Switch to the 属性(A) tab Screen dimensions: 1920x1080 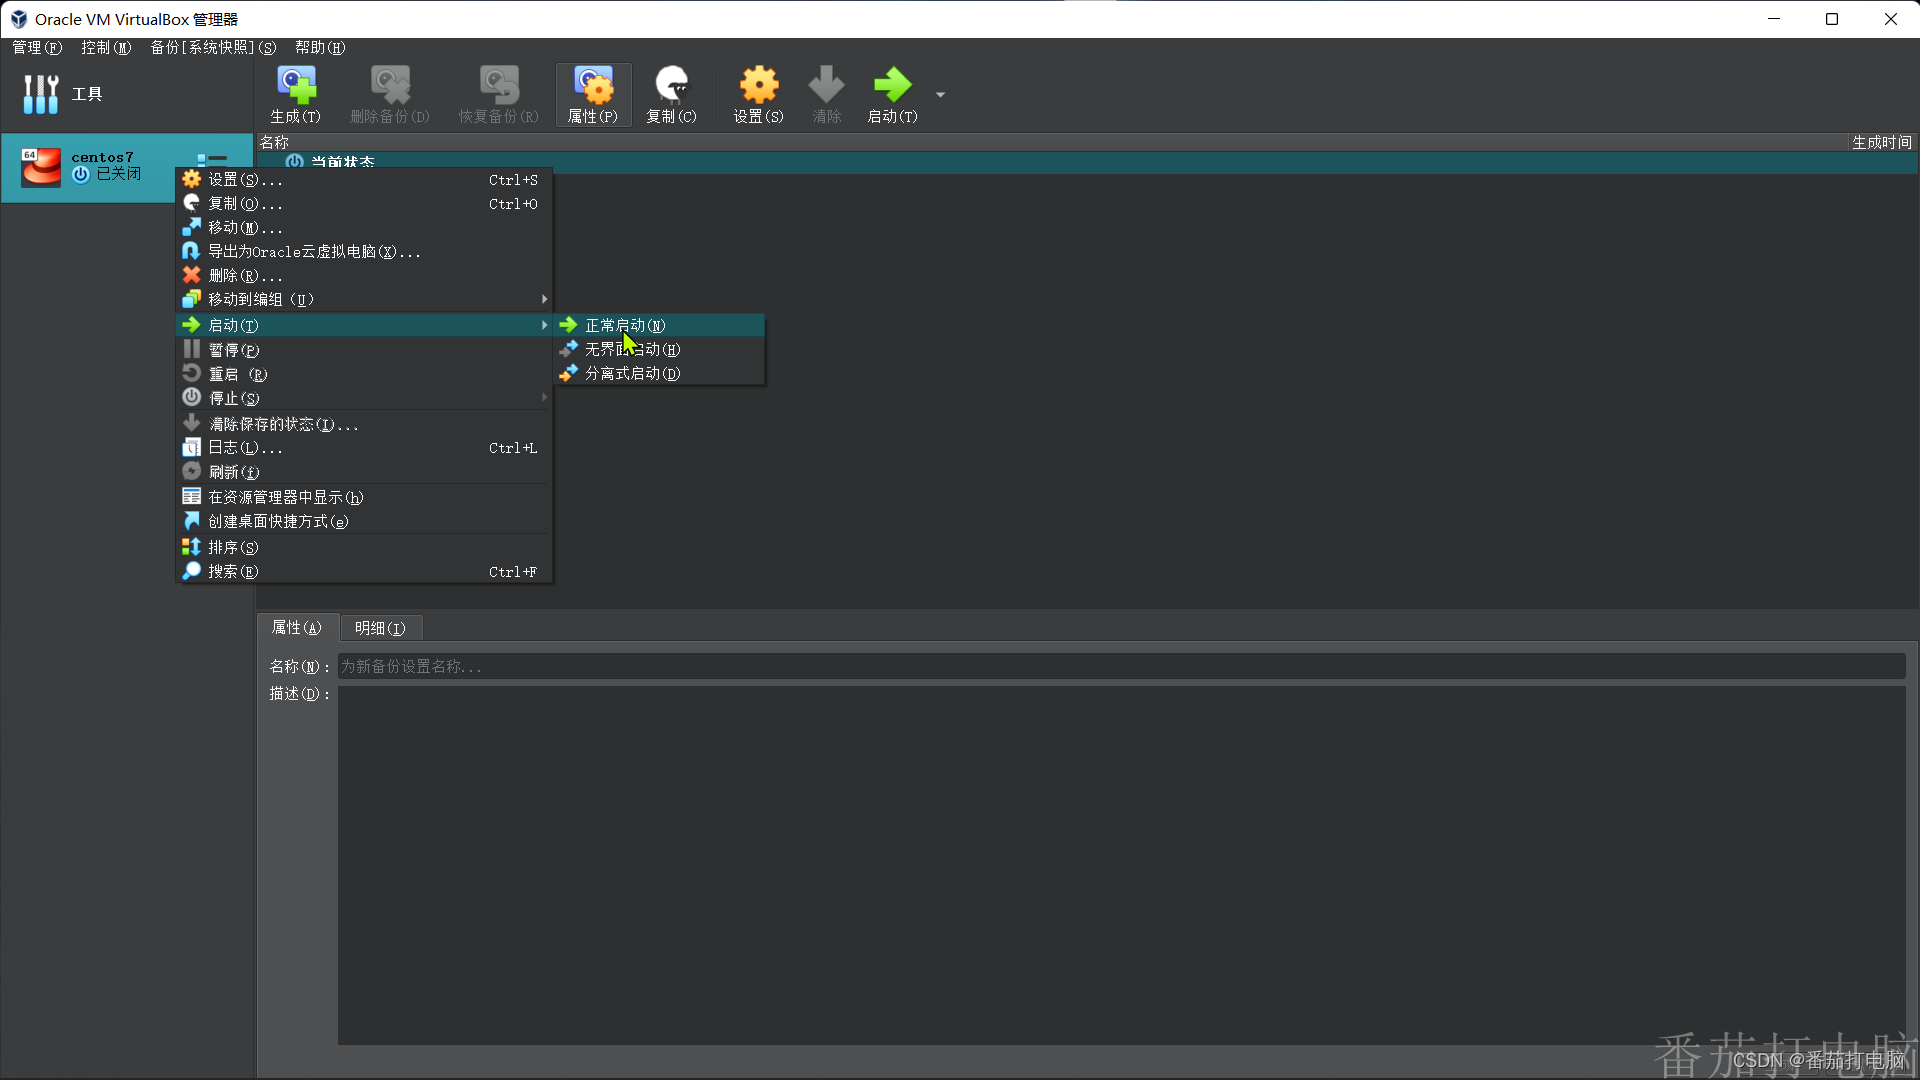pyautogui.click(x=297, y=628)
